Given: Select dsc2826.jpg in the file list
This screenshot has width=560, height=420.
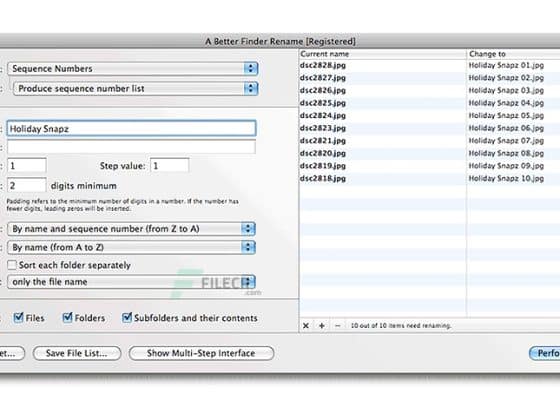Looking at the screenshot, I should (x=323, y=90).
